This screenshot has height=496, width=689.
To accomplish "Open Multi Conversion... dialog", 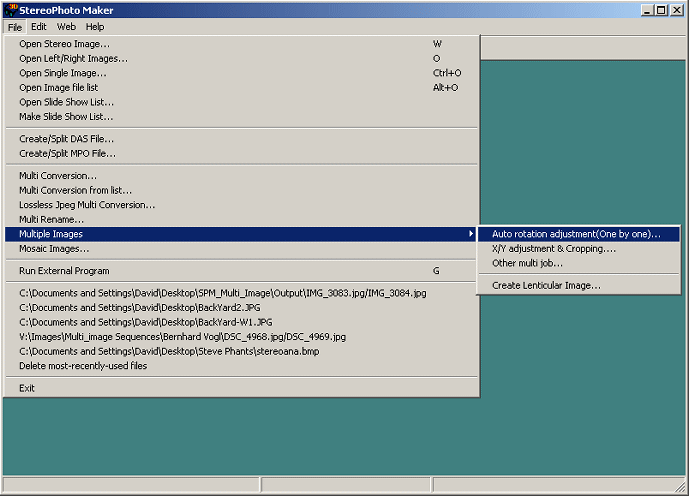I will [x=241, y=176].
